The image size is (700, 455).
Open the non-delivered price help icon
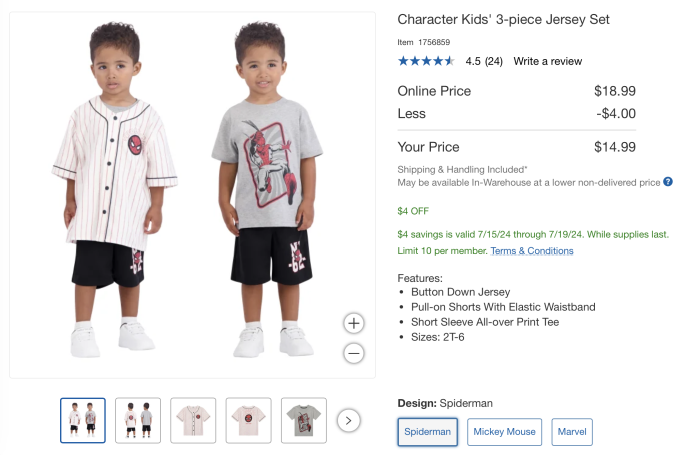click(x=668, y=182)
